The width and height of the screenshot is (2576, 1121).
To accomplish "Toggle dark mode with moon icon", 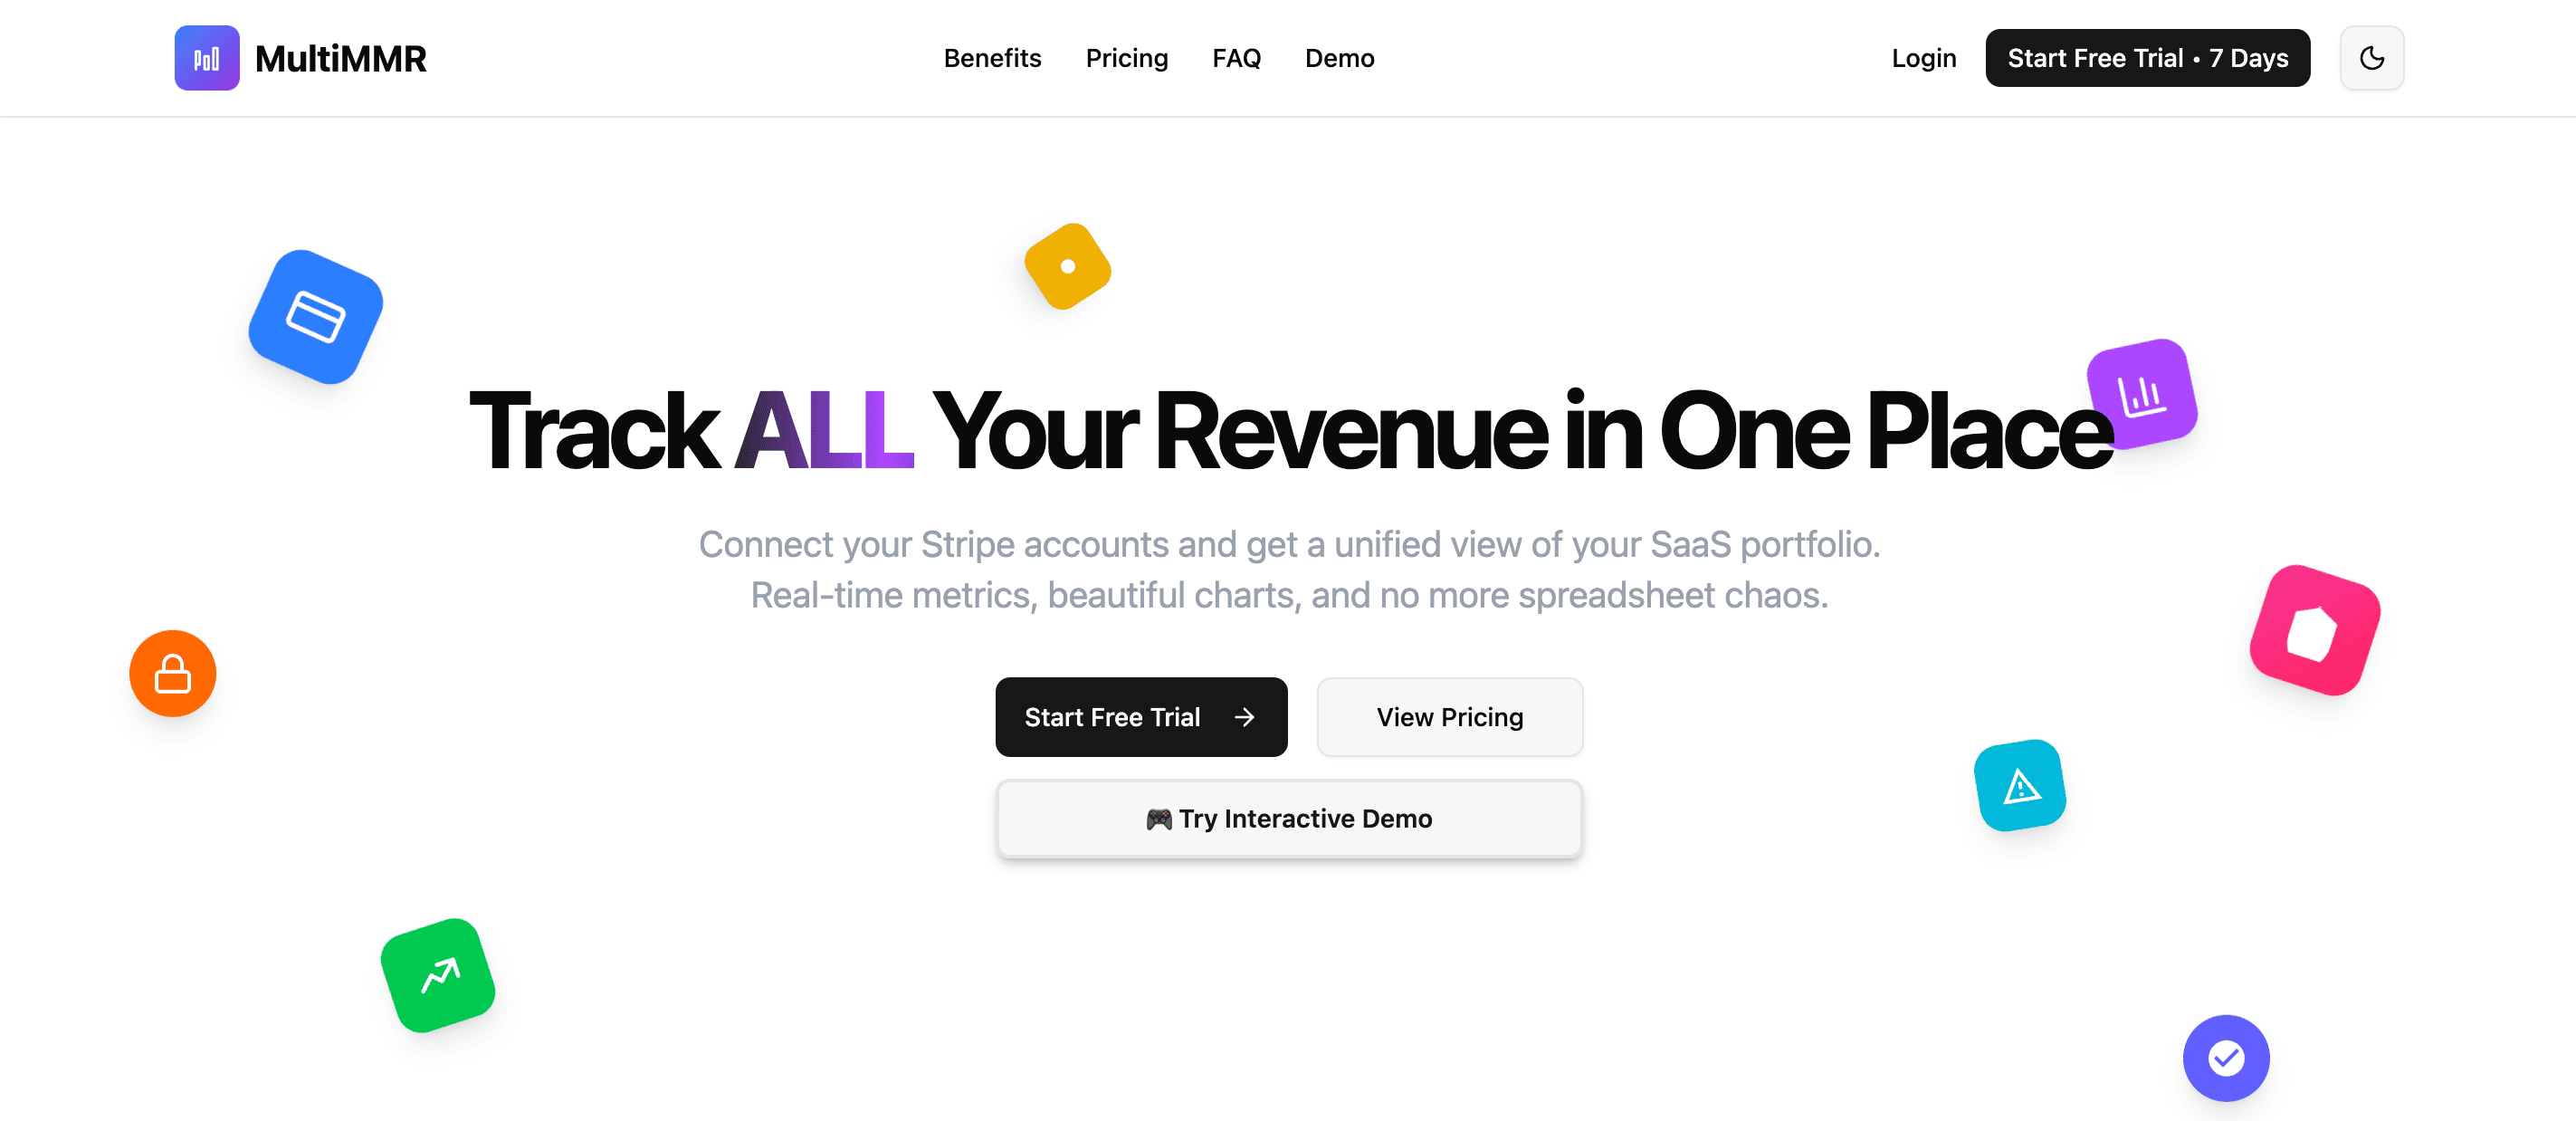I will [x=2371, y=58].
